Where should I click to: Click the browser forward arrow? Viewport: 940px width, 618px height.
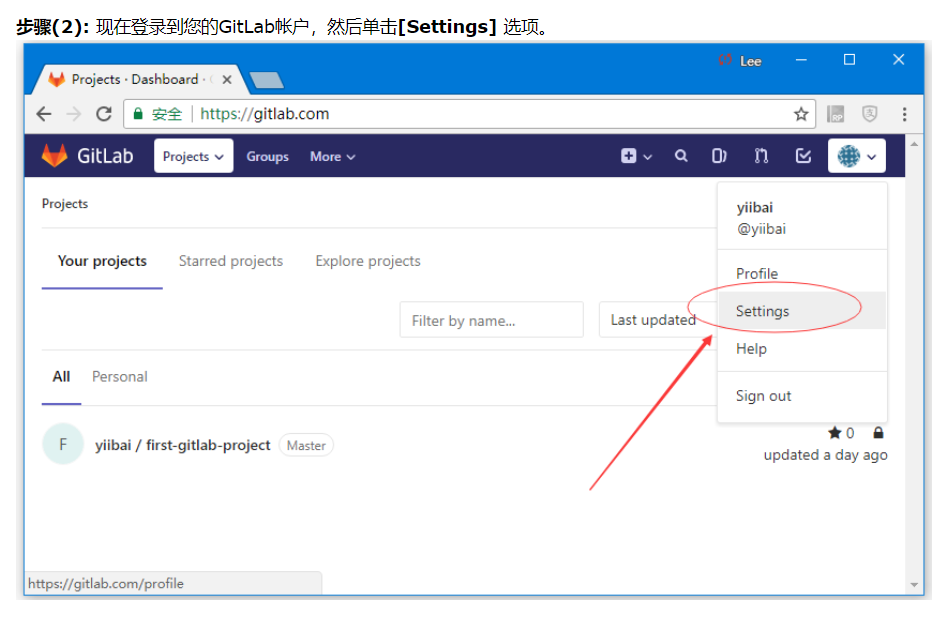pyautogui.click(x=73, y=114)
